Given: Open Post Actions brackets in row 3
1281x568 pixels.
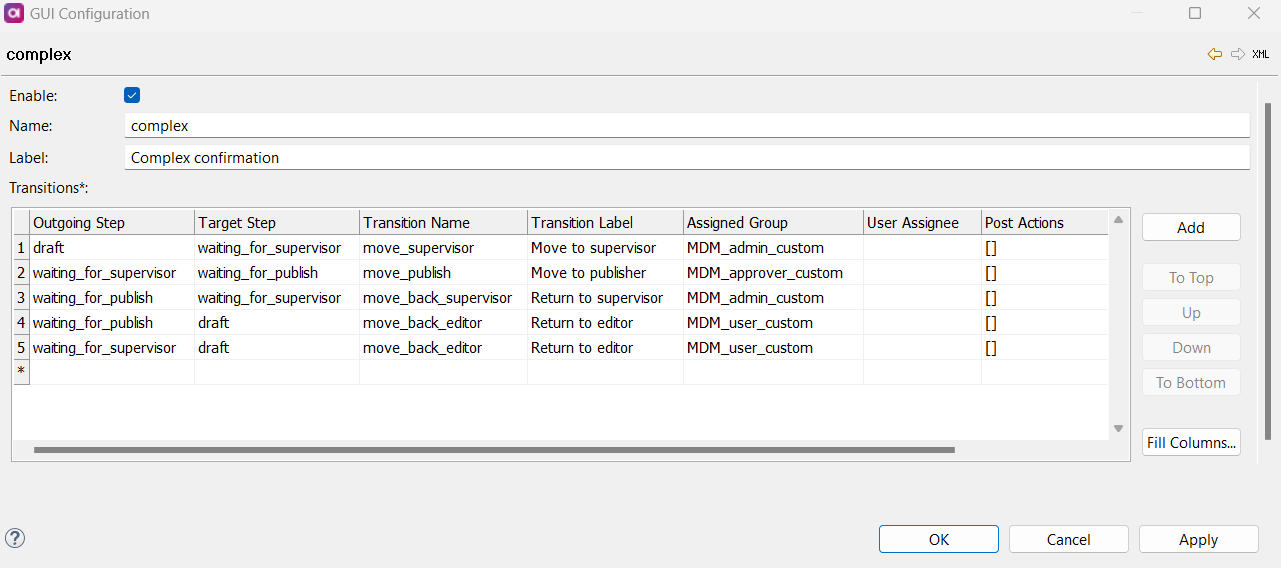Looking at the screenshot, I should (x=991, y=298).
